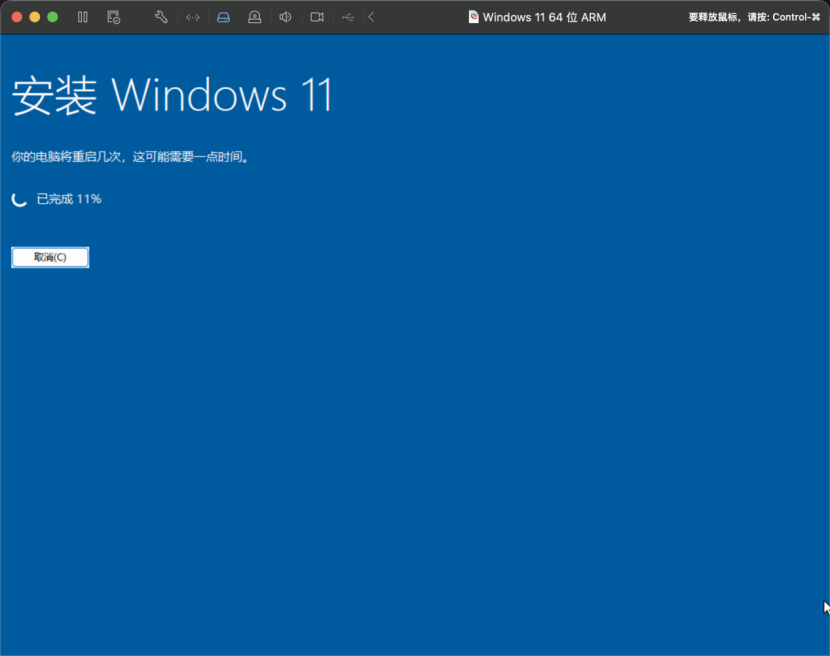Click the camera device icon
The height and width of the screenshot is (656, 830).
coord(317,17)
